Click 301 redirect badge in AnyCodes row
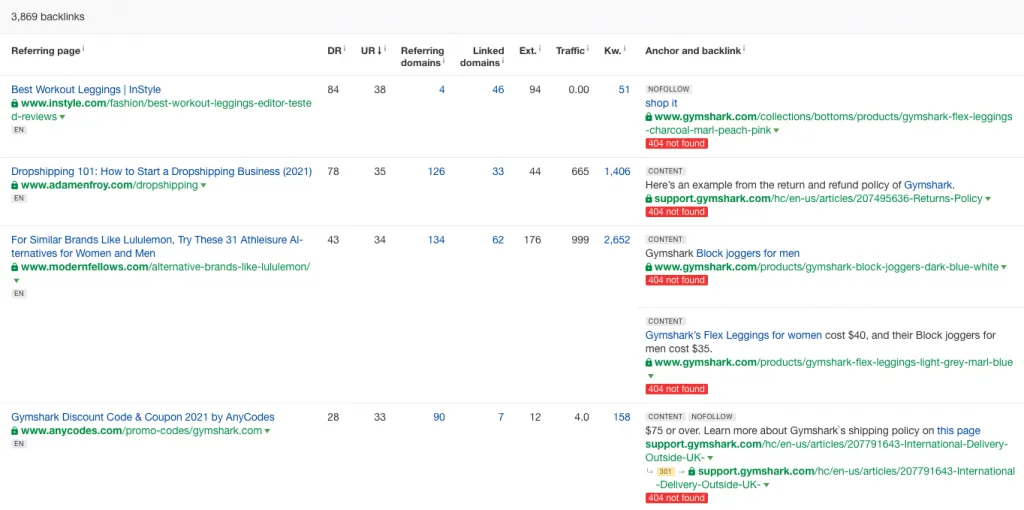 (665, 471)
